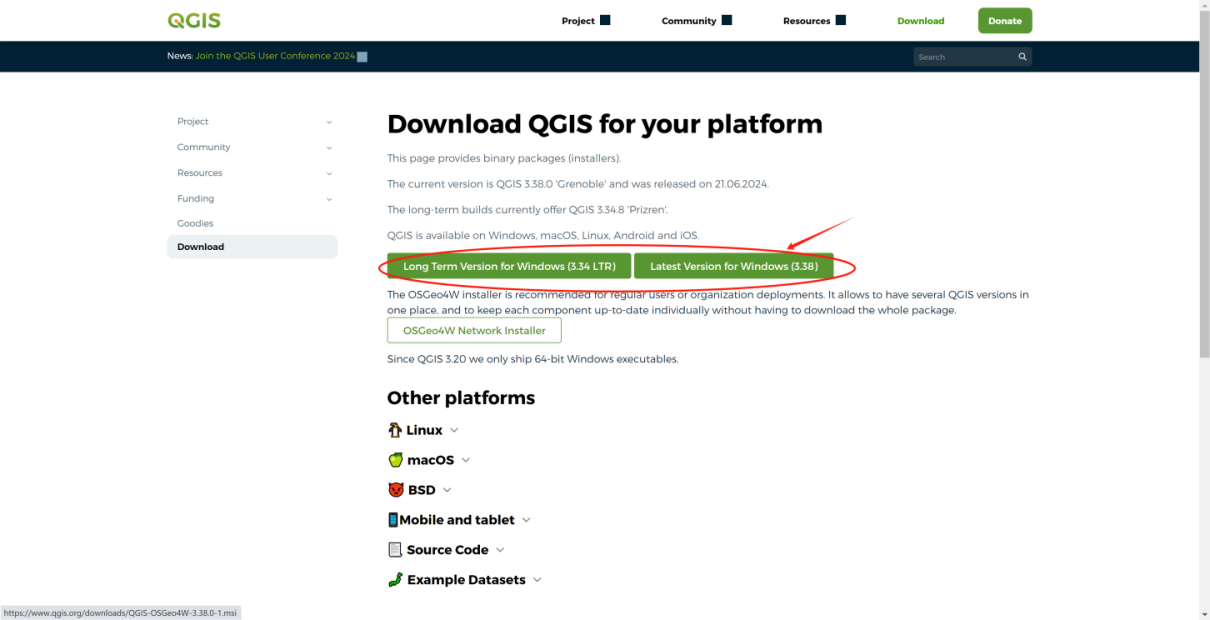Click the Example Datasets icon
Screen dimensions: 1210x620
[x=395, y=580]
